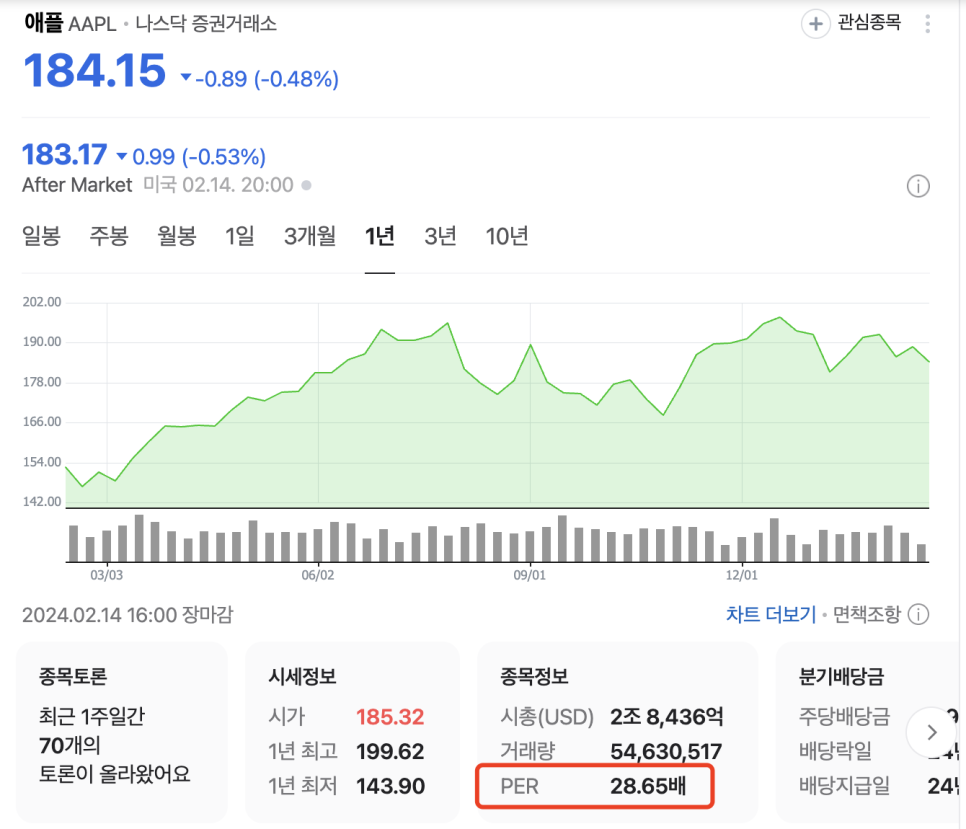Screen dimensions: 966x829
Task: Click the after-market price 183.17
Action: pyautogui.click(x=65, y=155)
